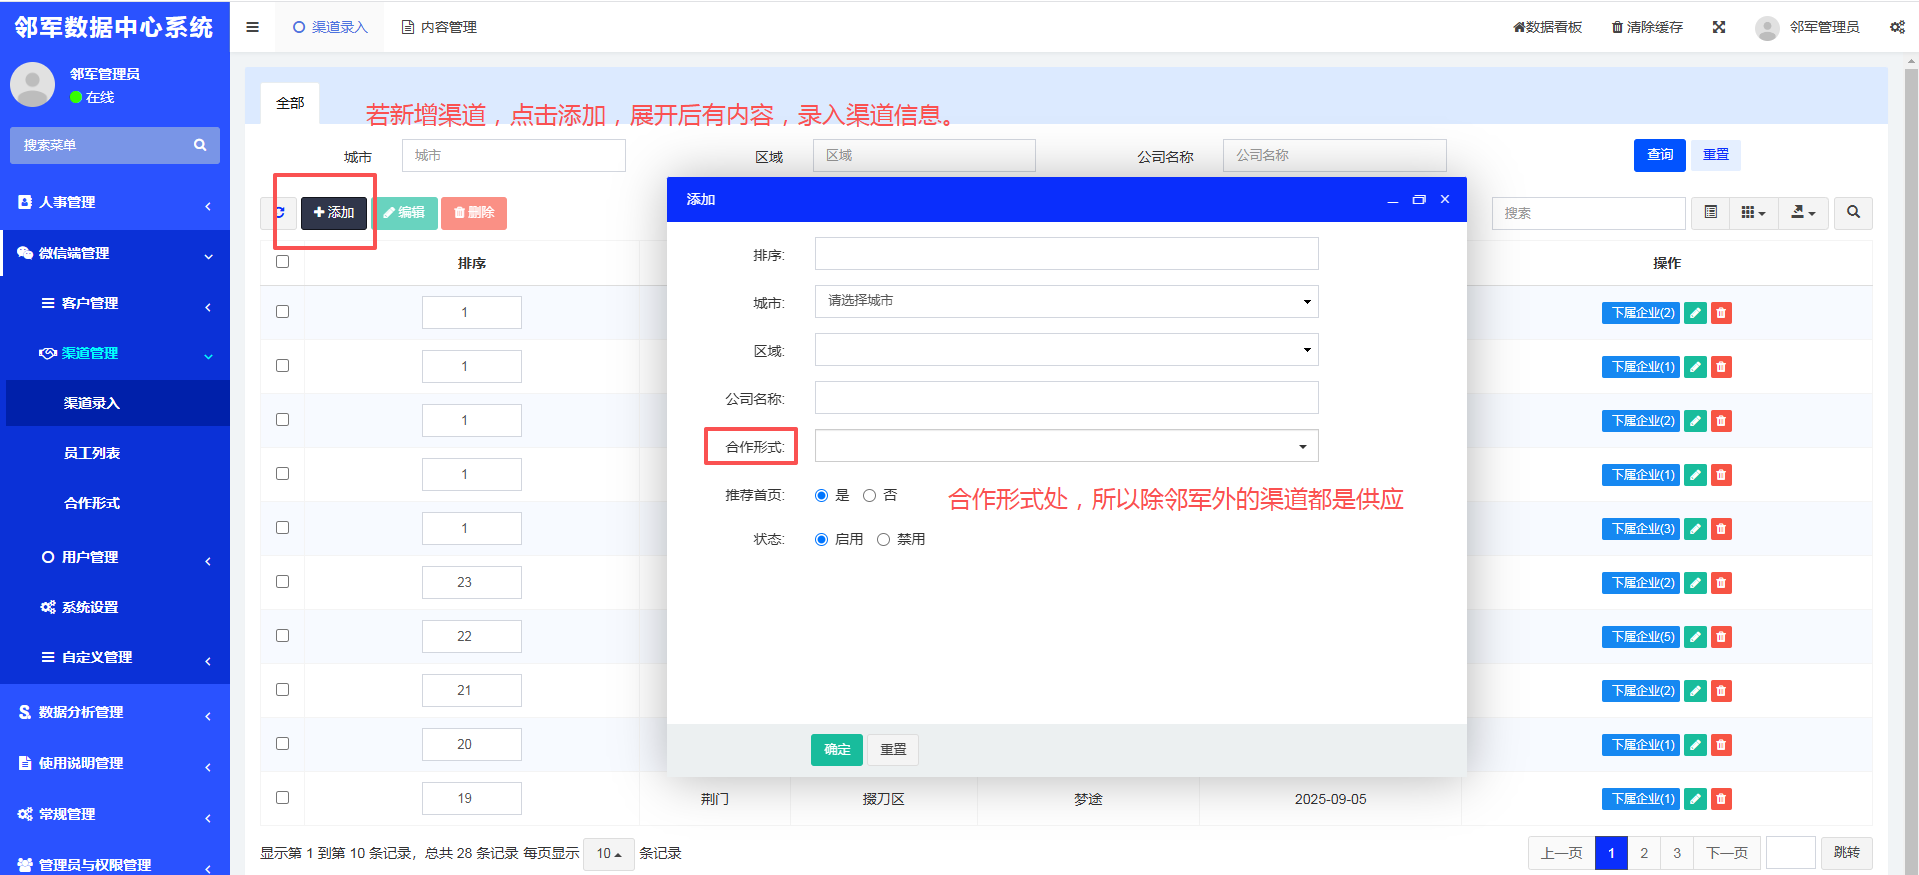Expand the 用户管理 submenu
The width and height of the screenshot is (1919, 875).
[x=115, y=558]
